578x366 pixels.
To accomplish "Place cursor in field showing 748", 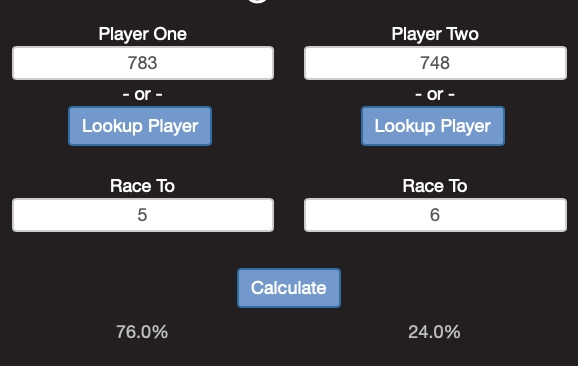I will pos(435,63).
